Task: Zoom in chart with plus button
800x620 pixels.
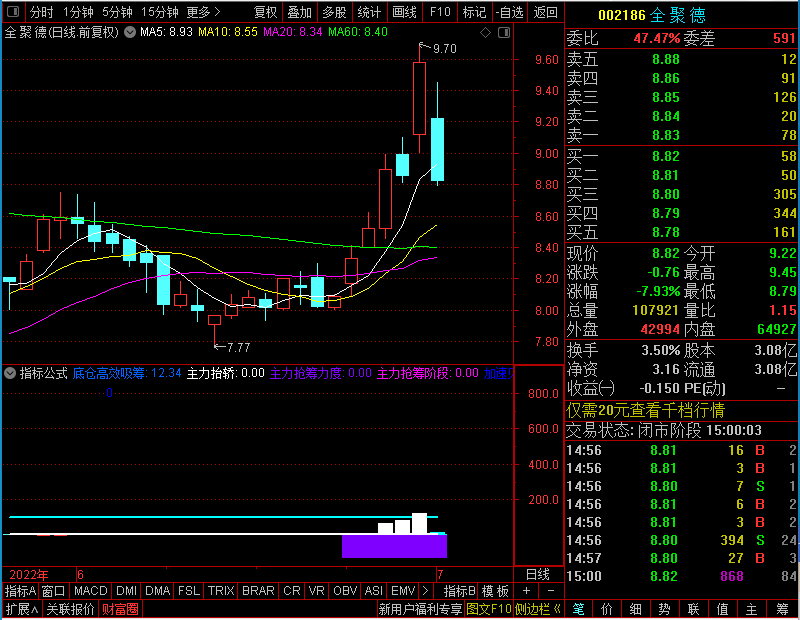Action: pyautogui.click(x=526, y=591)
